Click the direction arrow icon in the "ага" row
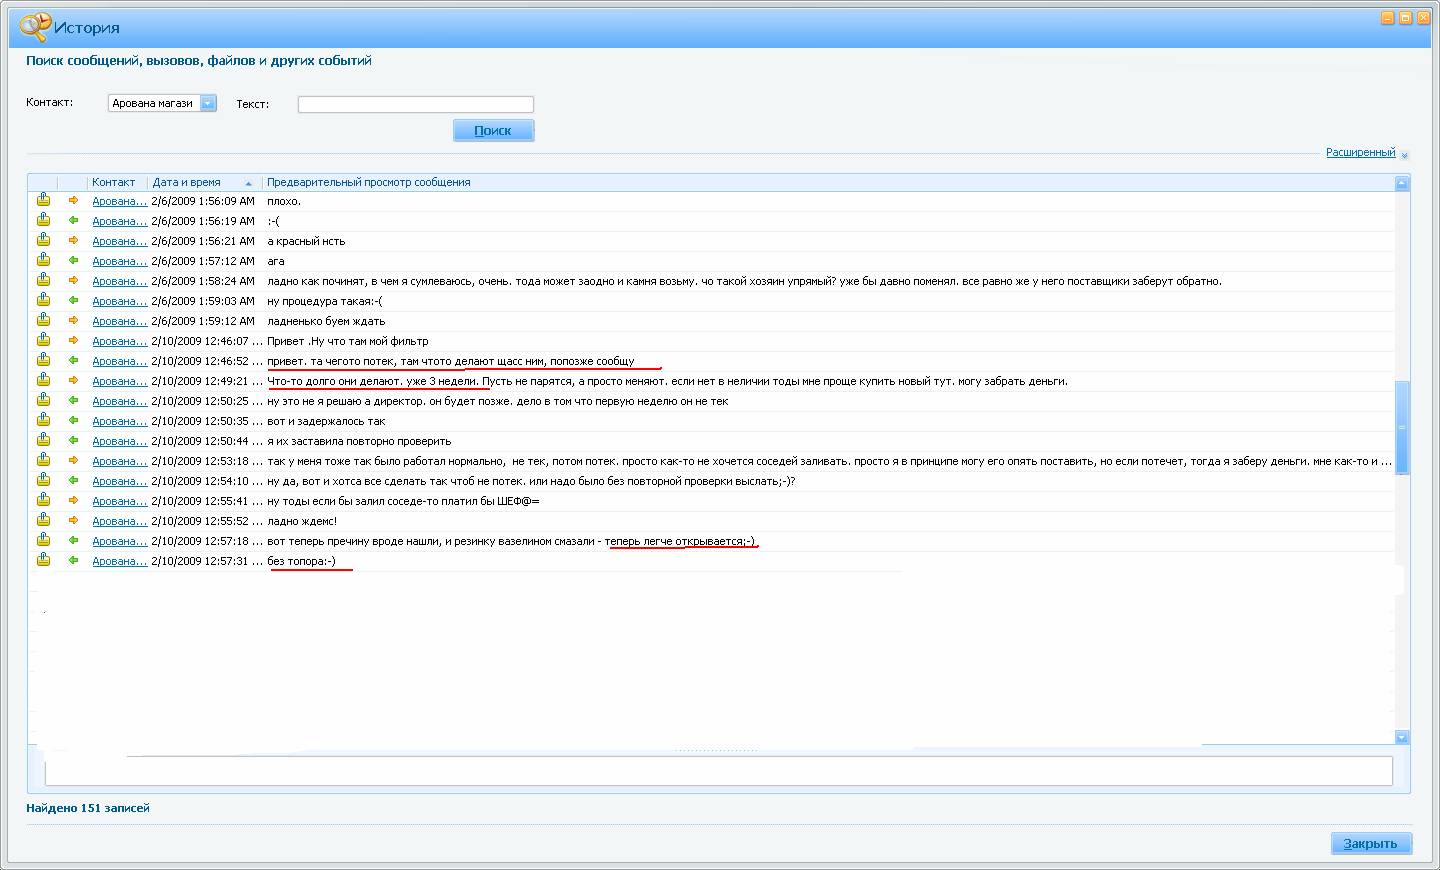 click(73, 260)
